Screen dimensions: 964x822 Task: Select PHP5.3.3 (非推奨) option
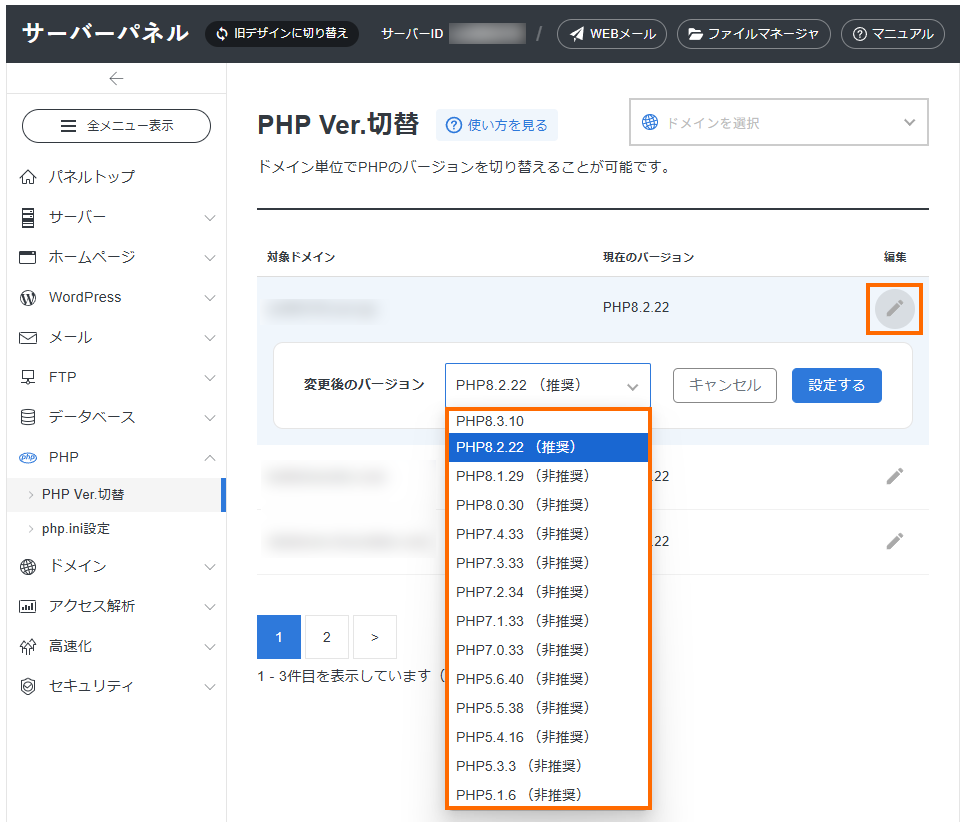(548, 766)
